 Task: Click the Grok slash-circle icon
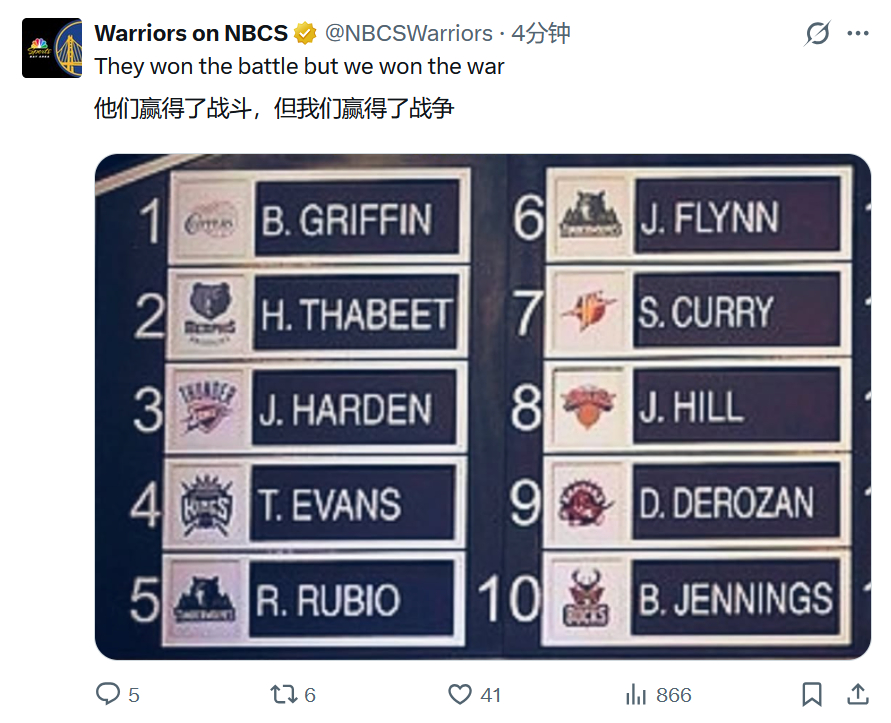[x=817, y=34]
